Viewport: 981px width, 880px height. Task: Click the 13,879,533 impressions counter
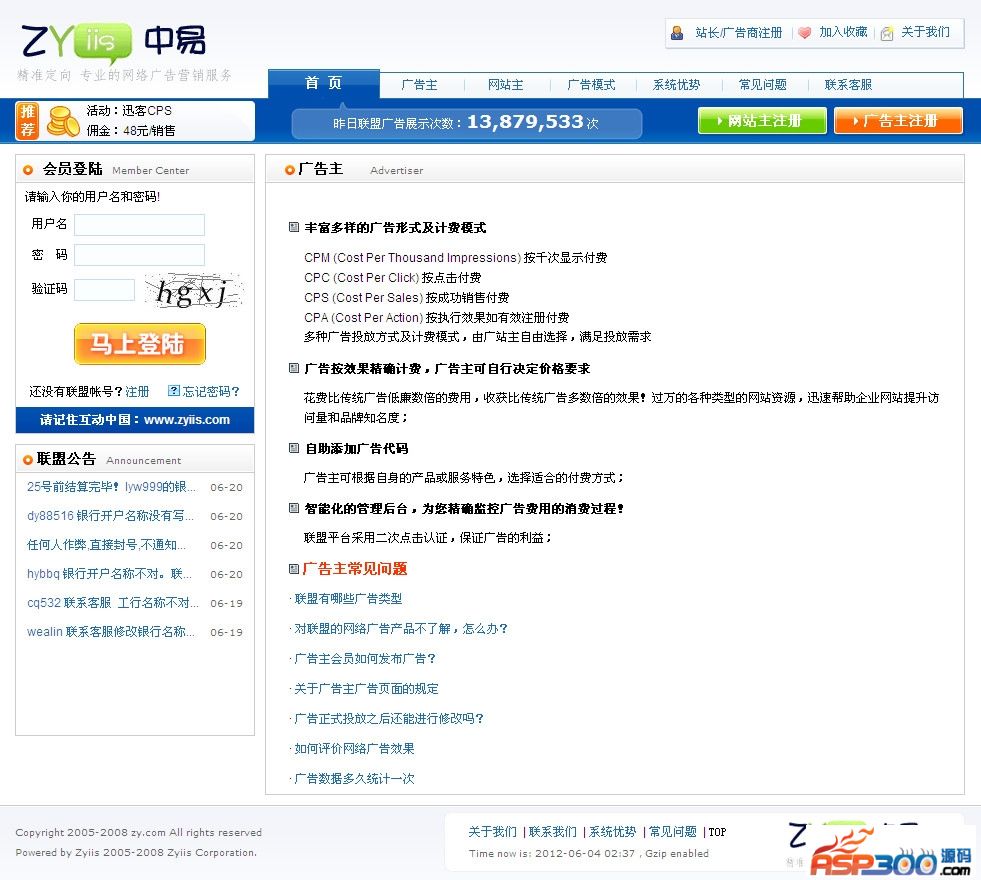click(x=525, y=121)
